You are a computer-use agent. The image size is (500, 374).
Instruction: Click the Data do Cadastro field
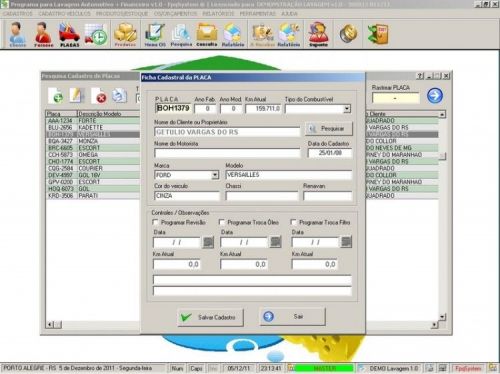[330, 153]
